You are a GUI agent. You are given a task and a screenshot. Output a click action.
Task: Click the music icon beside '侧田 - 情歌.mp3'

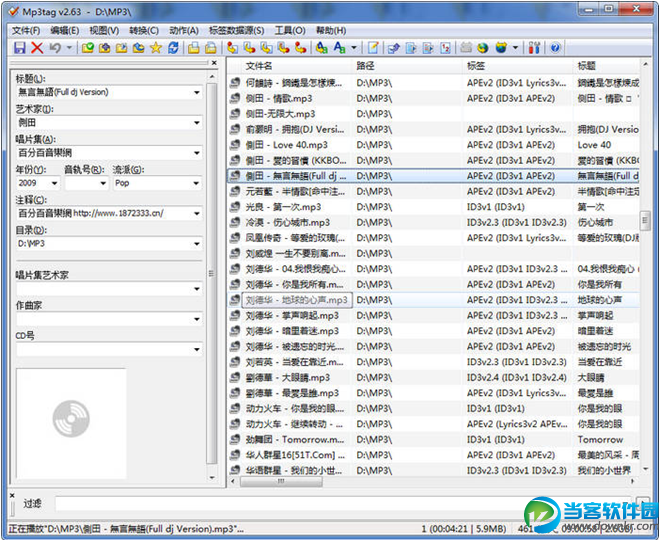(x=235, y=98)
